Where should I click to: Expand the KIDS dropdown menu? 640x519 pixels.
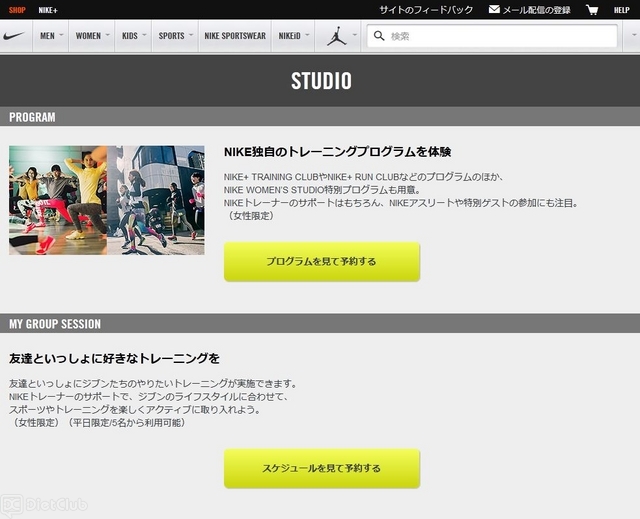[134, 36]
